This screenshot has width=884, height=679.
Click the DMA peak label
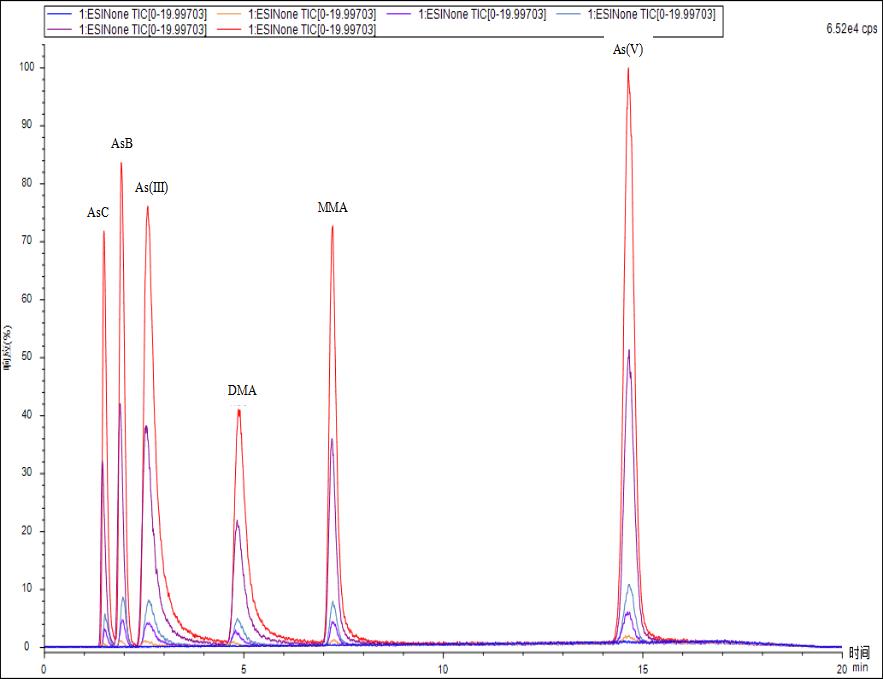click(x=242, y=390)
